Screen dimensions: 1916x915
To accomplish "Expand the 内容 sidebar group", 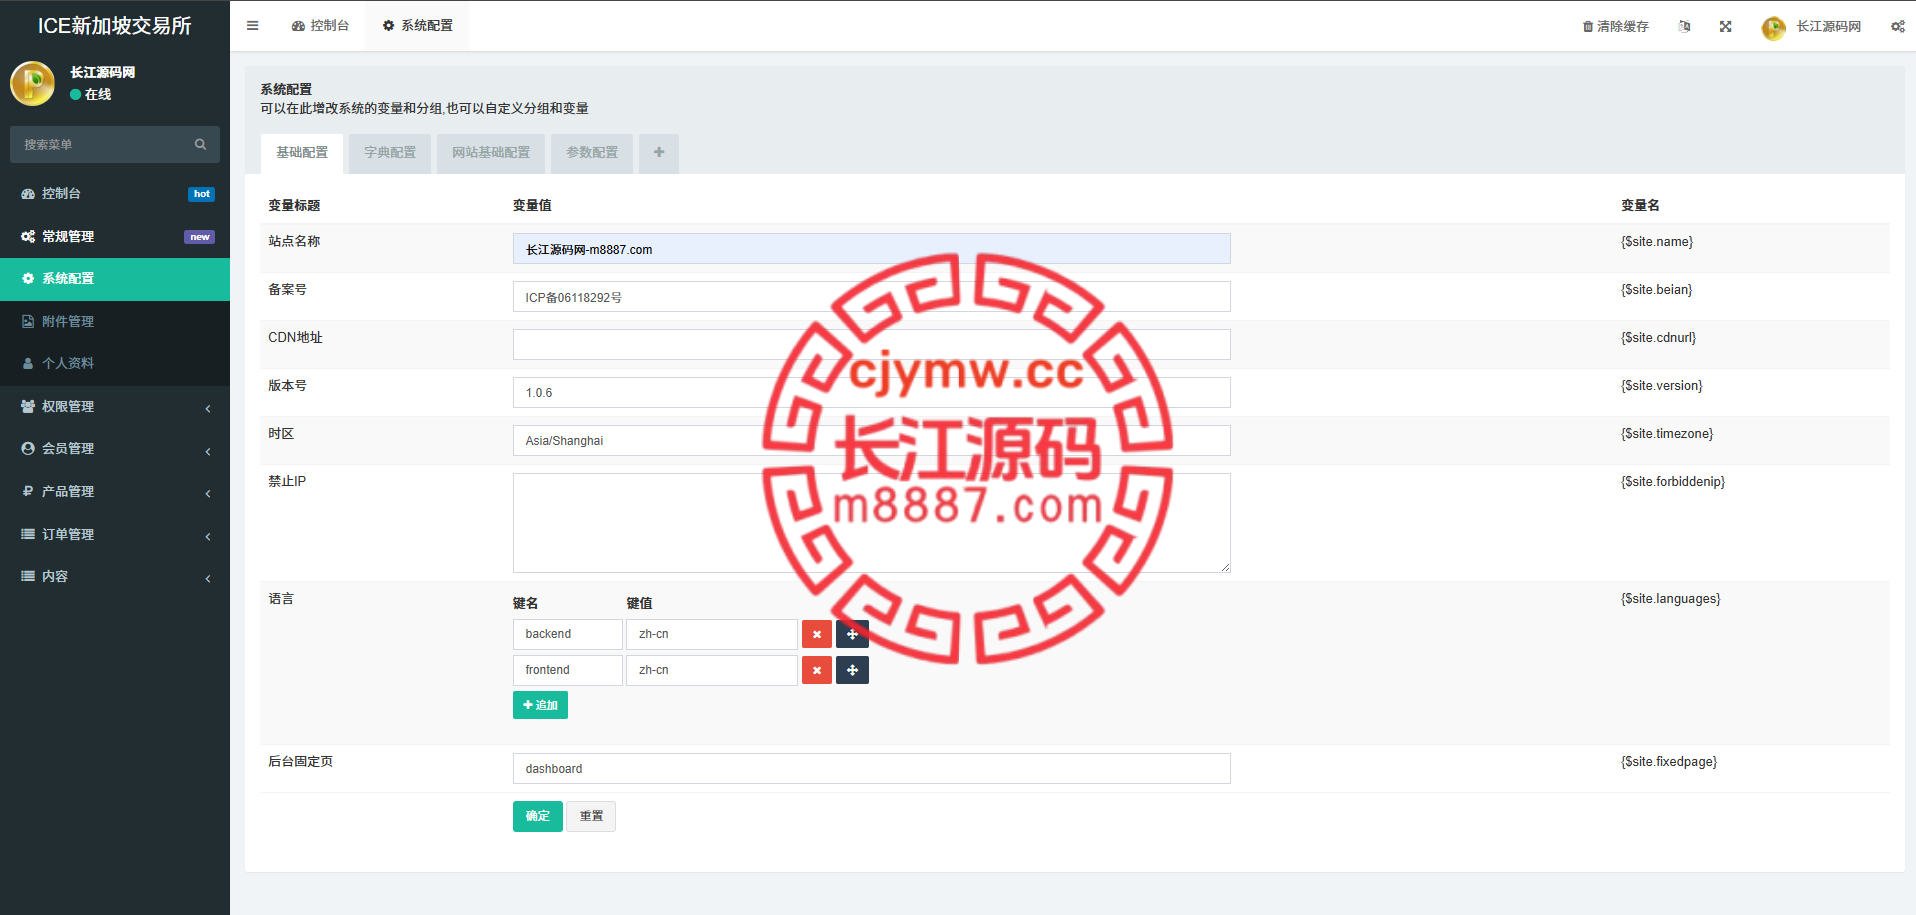I will click(x=115, y=576).
